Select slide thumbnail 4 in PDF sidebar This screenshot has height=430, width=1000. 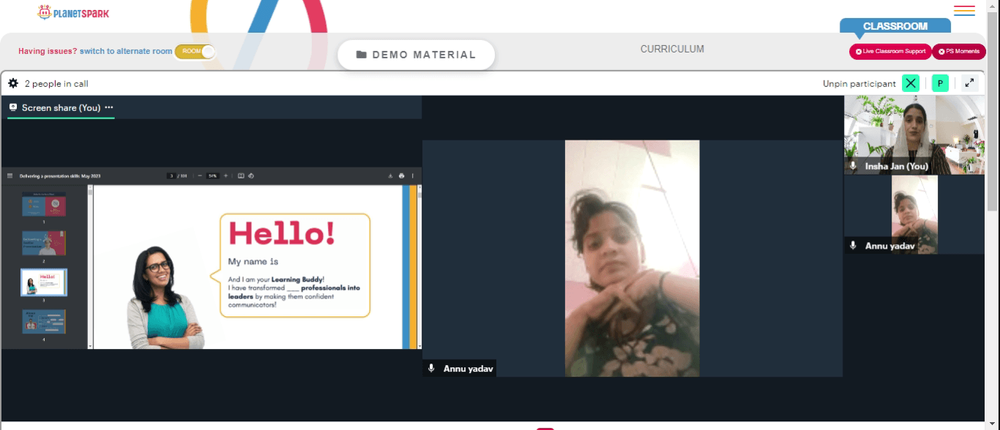44,322
